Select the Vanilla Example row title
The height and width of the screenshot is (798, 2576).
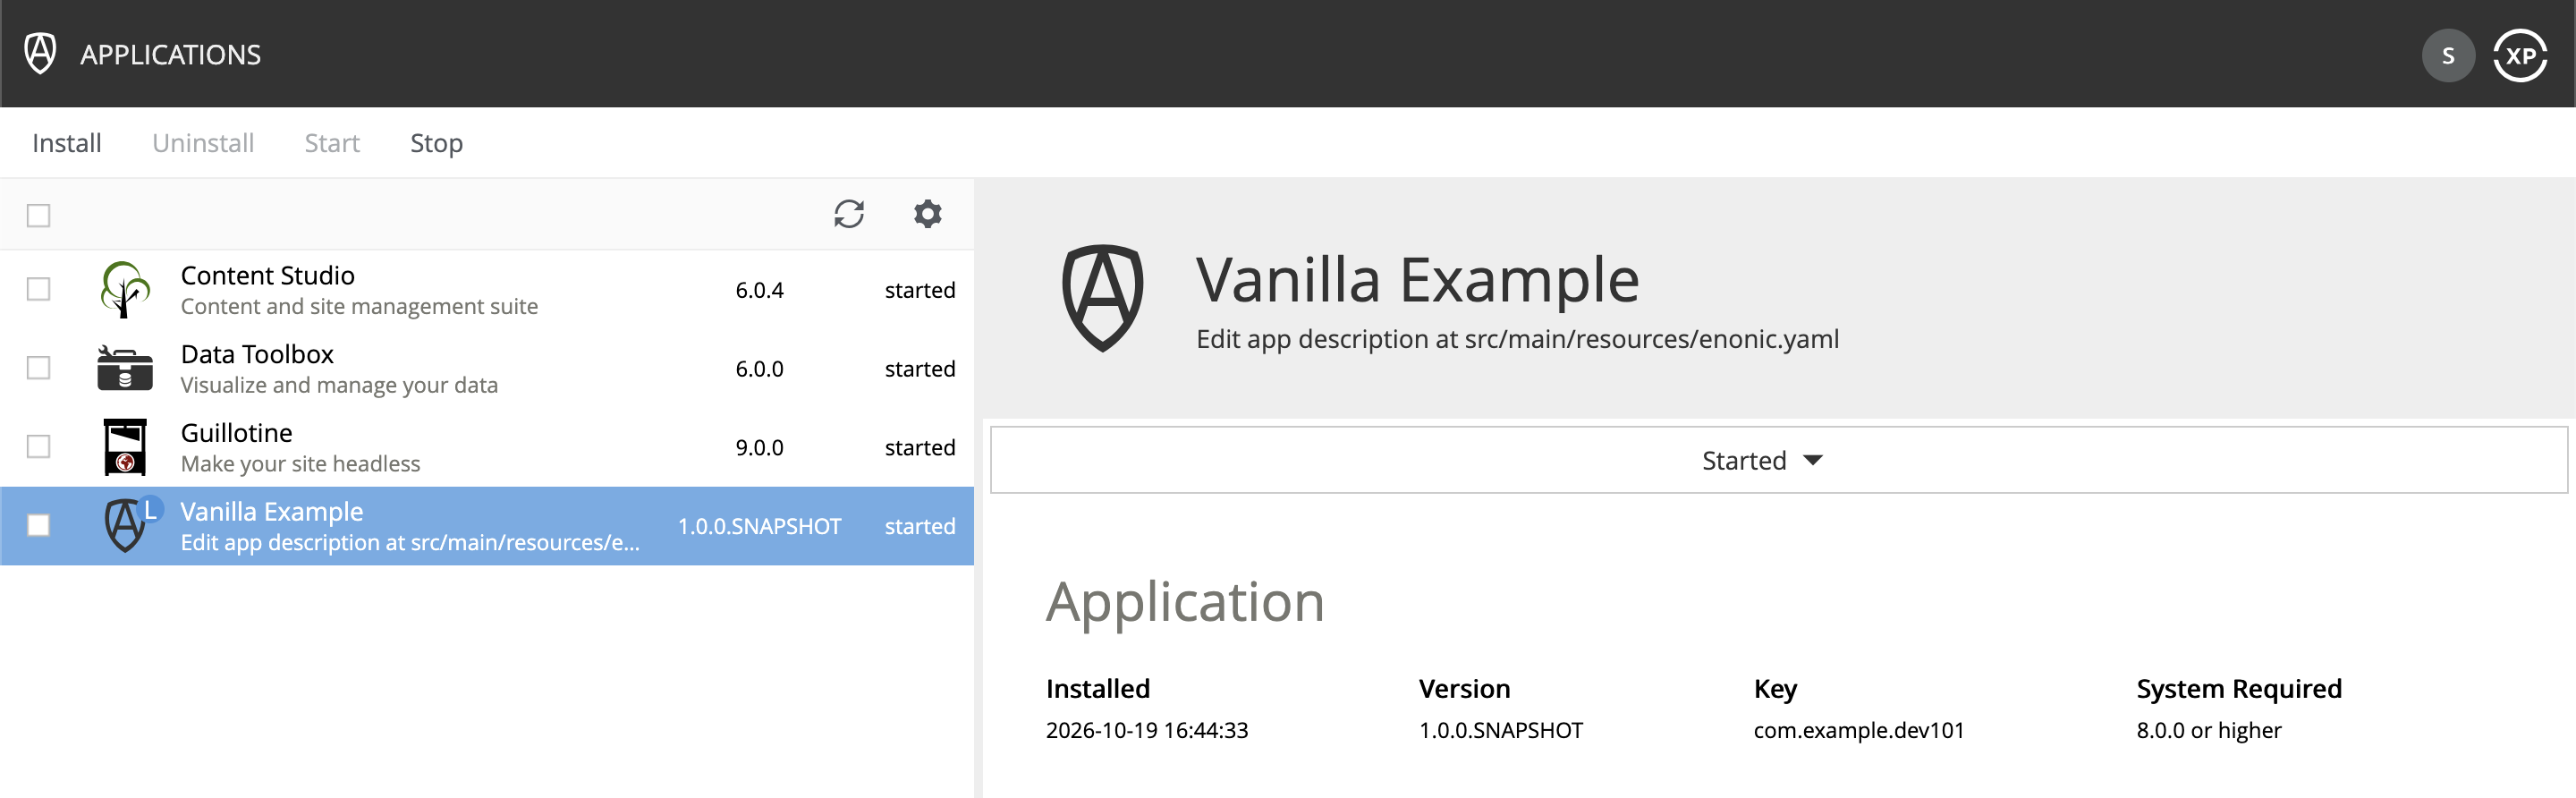coord(271,511)
